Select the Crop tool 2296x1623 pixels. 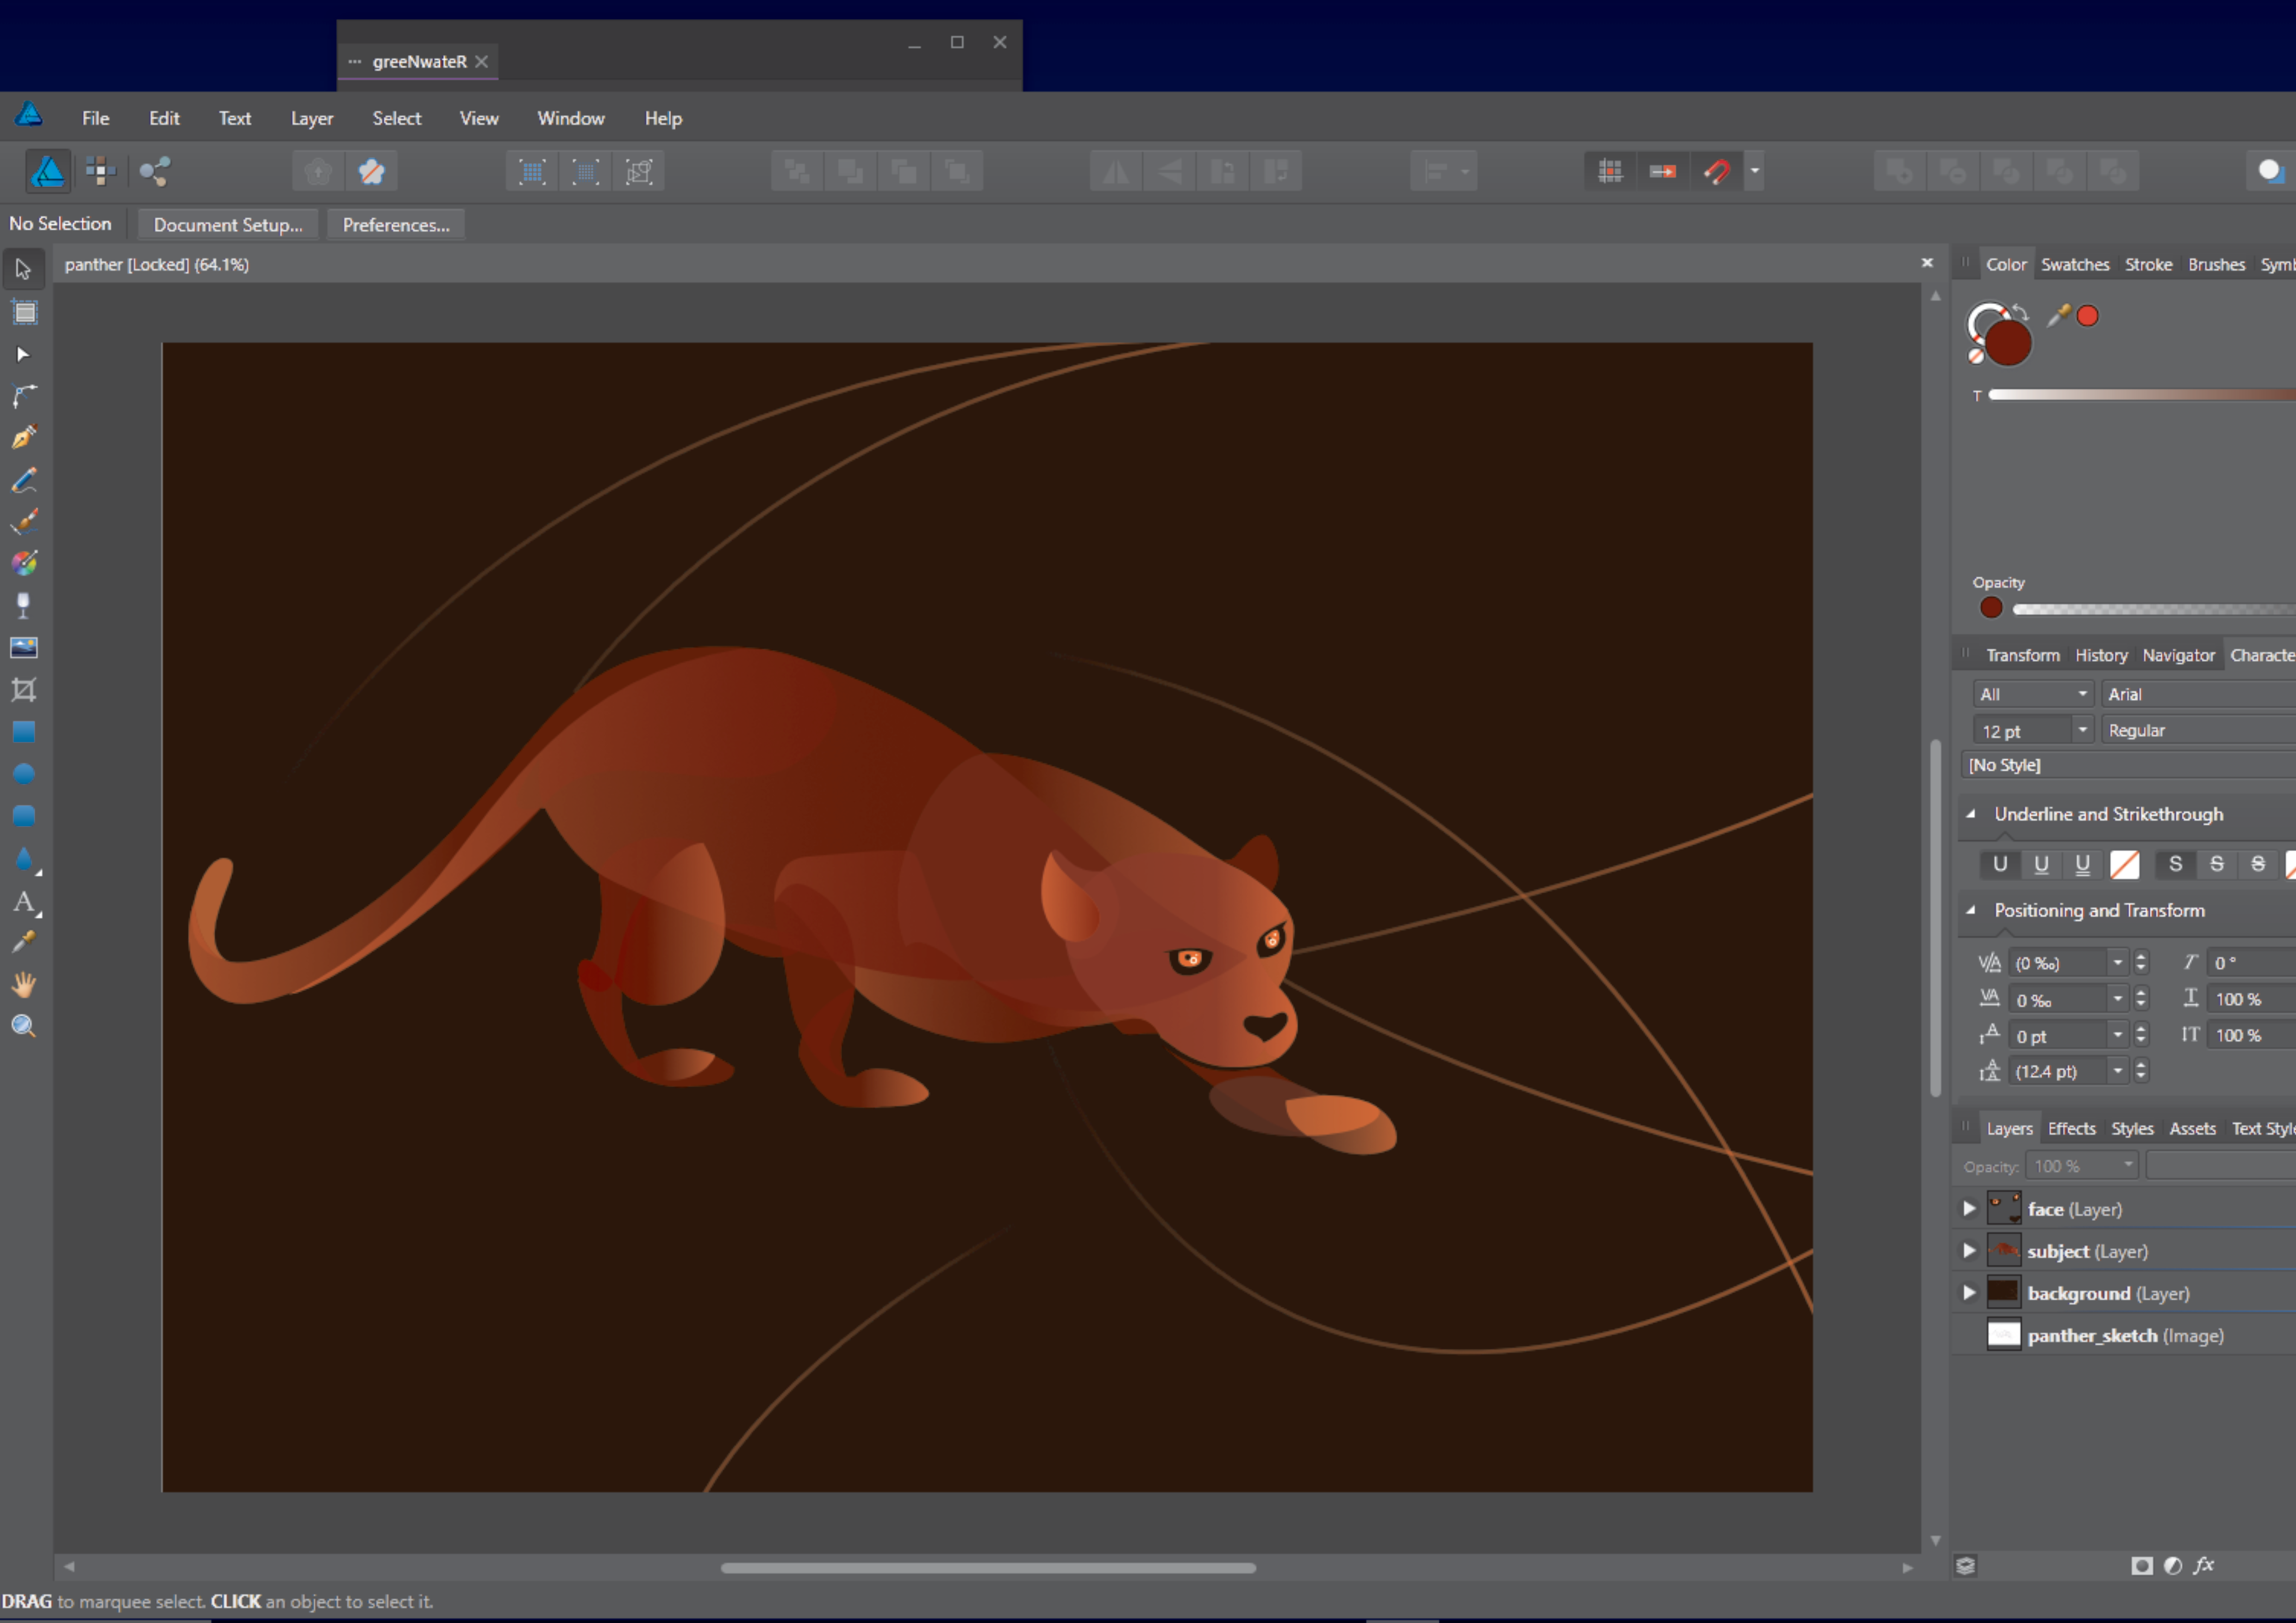click(x=24, y=689)
